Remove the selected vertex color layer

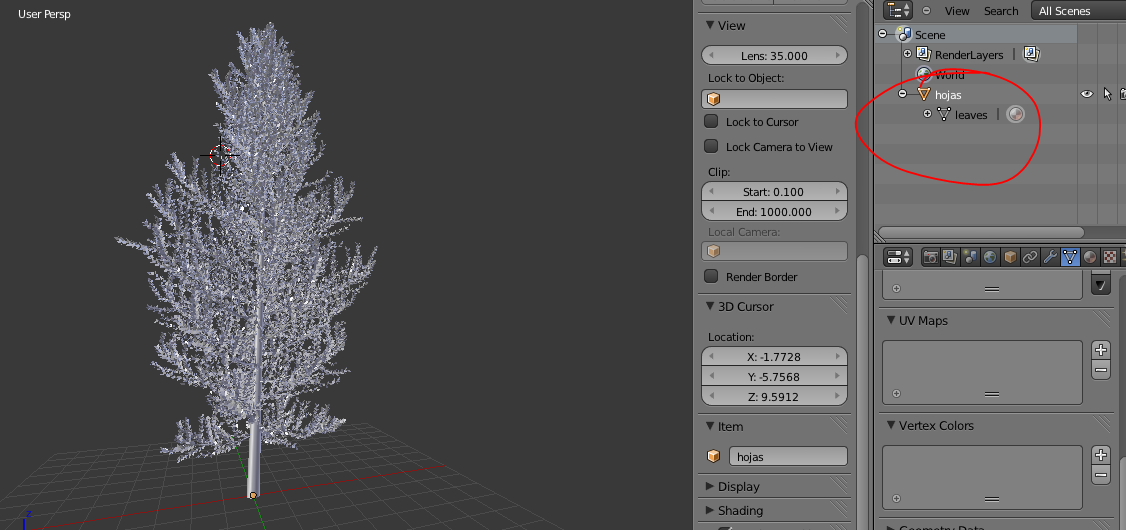tap(1101, 475)
